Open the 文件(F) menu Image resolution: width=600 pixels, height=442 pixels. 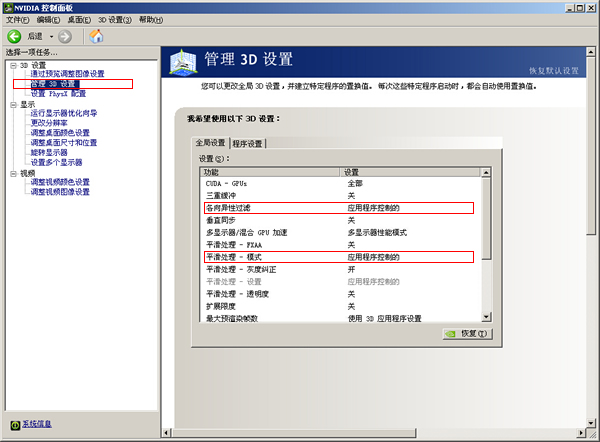click(x=17, y=19)
